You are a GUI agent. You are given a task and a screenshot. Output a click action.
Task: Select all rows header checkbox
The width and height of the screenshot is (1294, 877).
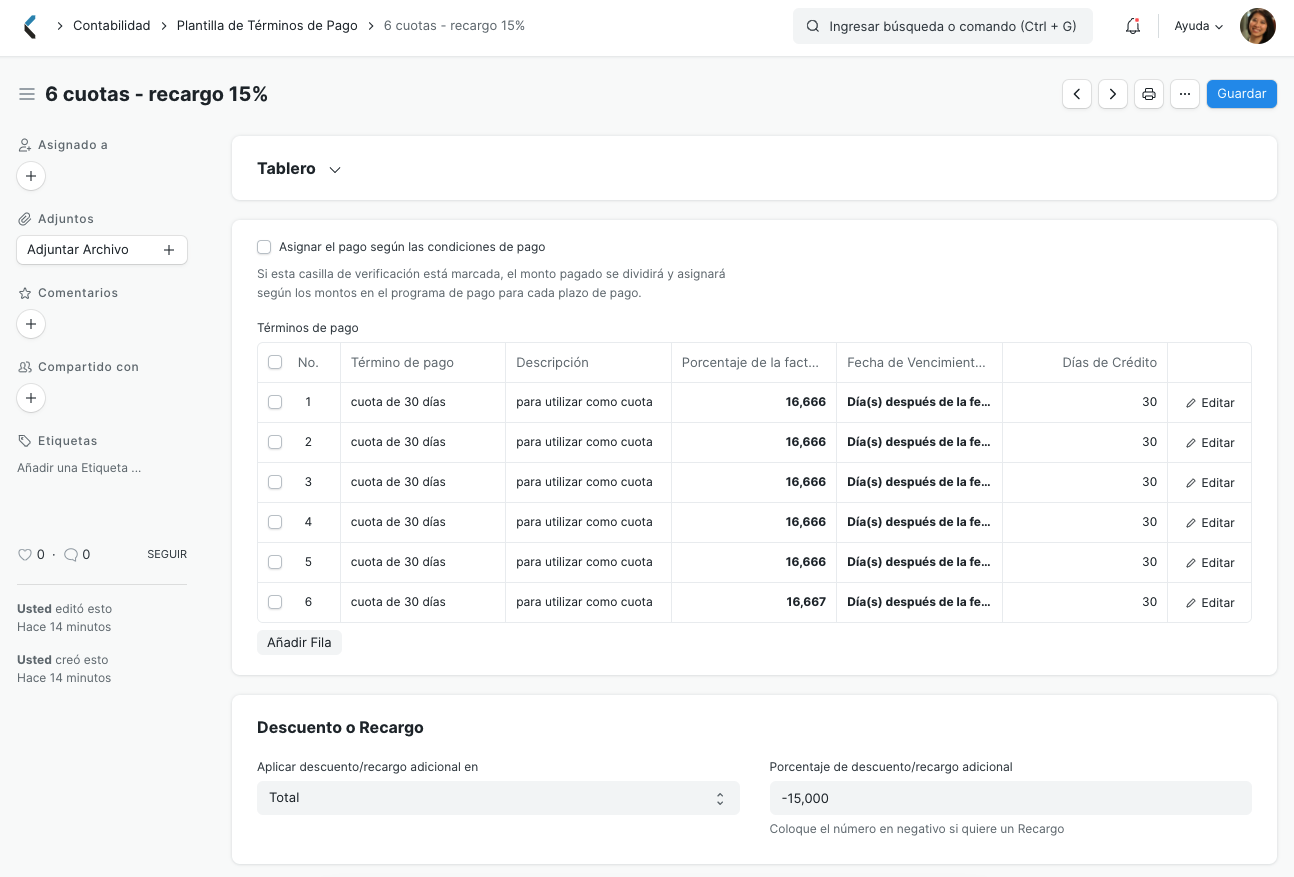[275, 362]
